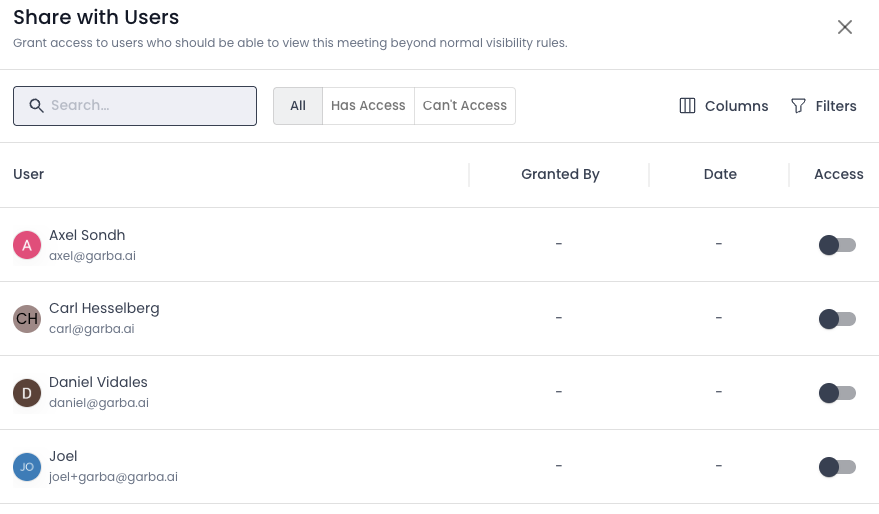Image resolution: width=879 pixels, height=514 pixels.
Task: Click the search magnifier icon
Action: pos(36,105)
